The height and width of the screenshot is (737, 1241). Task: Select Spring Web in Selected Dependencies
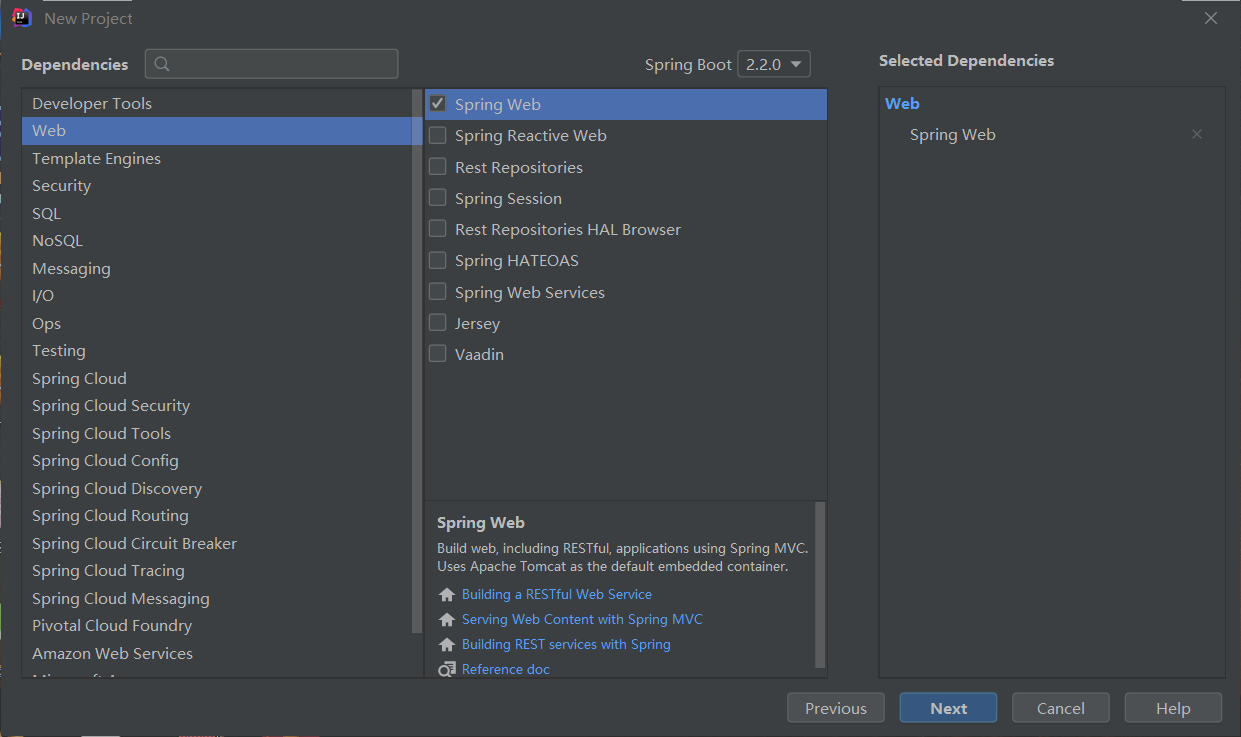[953, 135]
